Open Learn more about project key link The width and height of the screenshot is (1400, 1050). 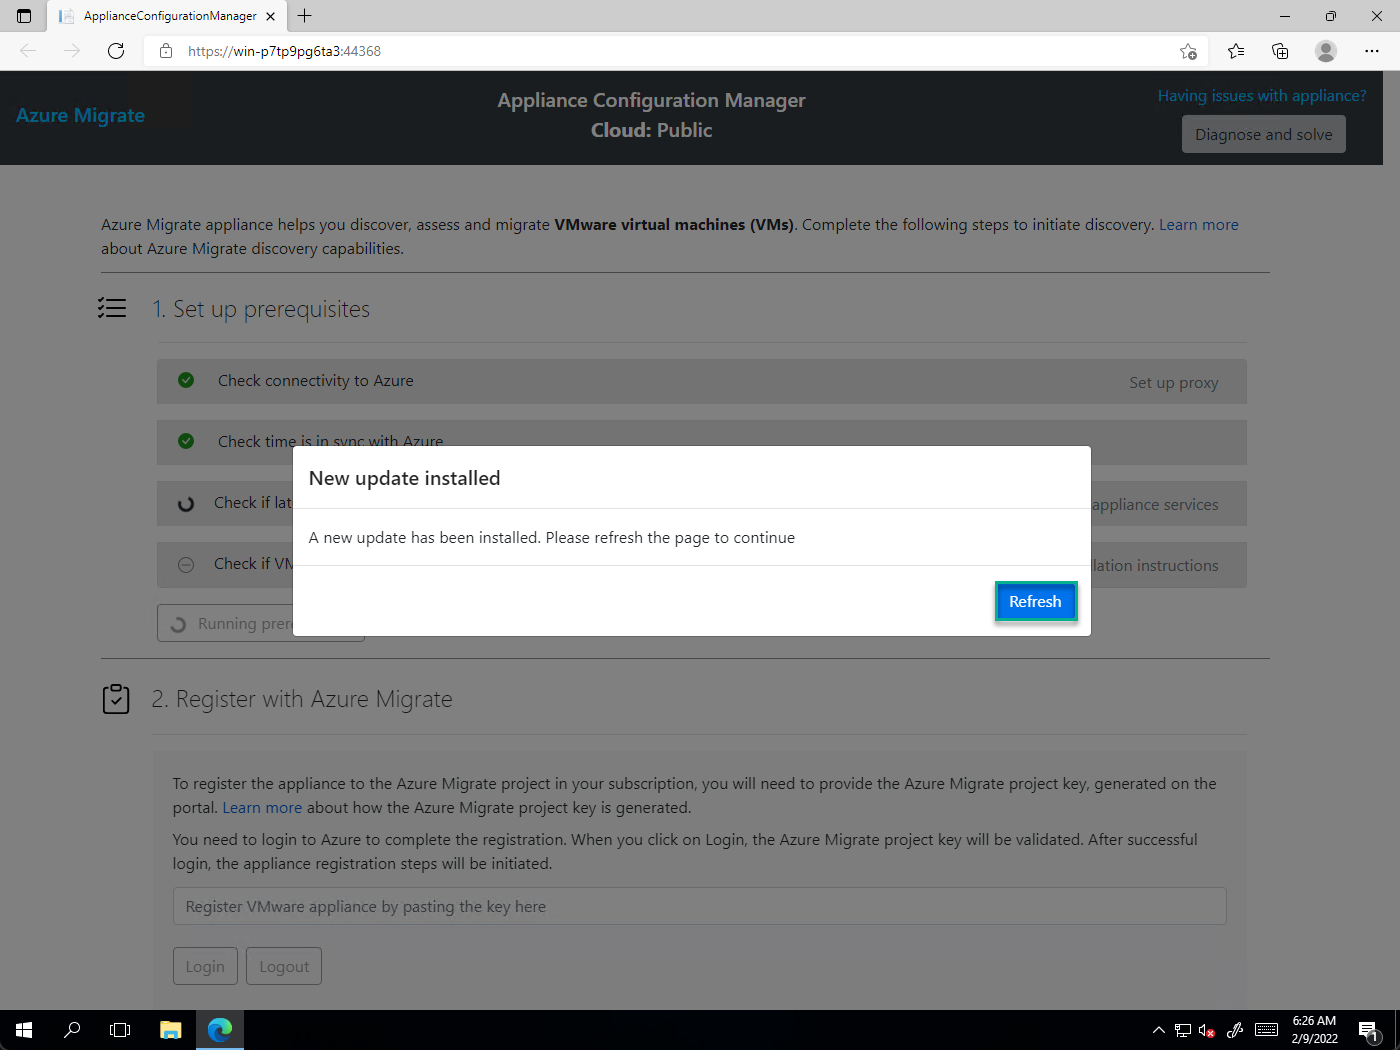point(262,808)
